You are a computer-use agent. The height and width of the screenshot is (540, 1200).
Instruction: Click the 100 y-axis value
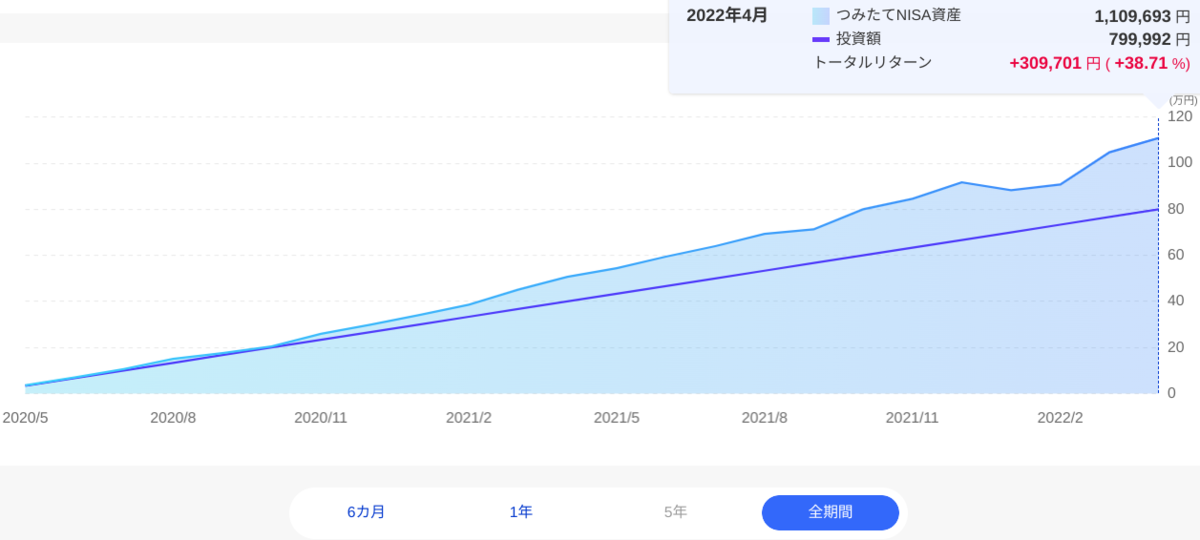(x=1178, y=162)
